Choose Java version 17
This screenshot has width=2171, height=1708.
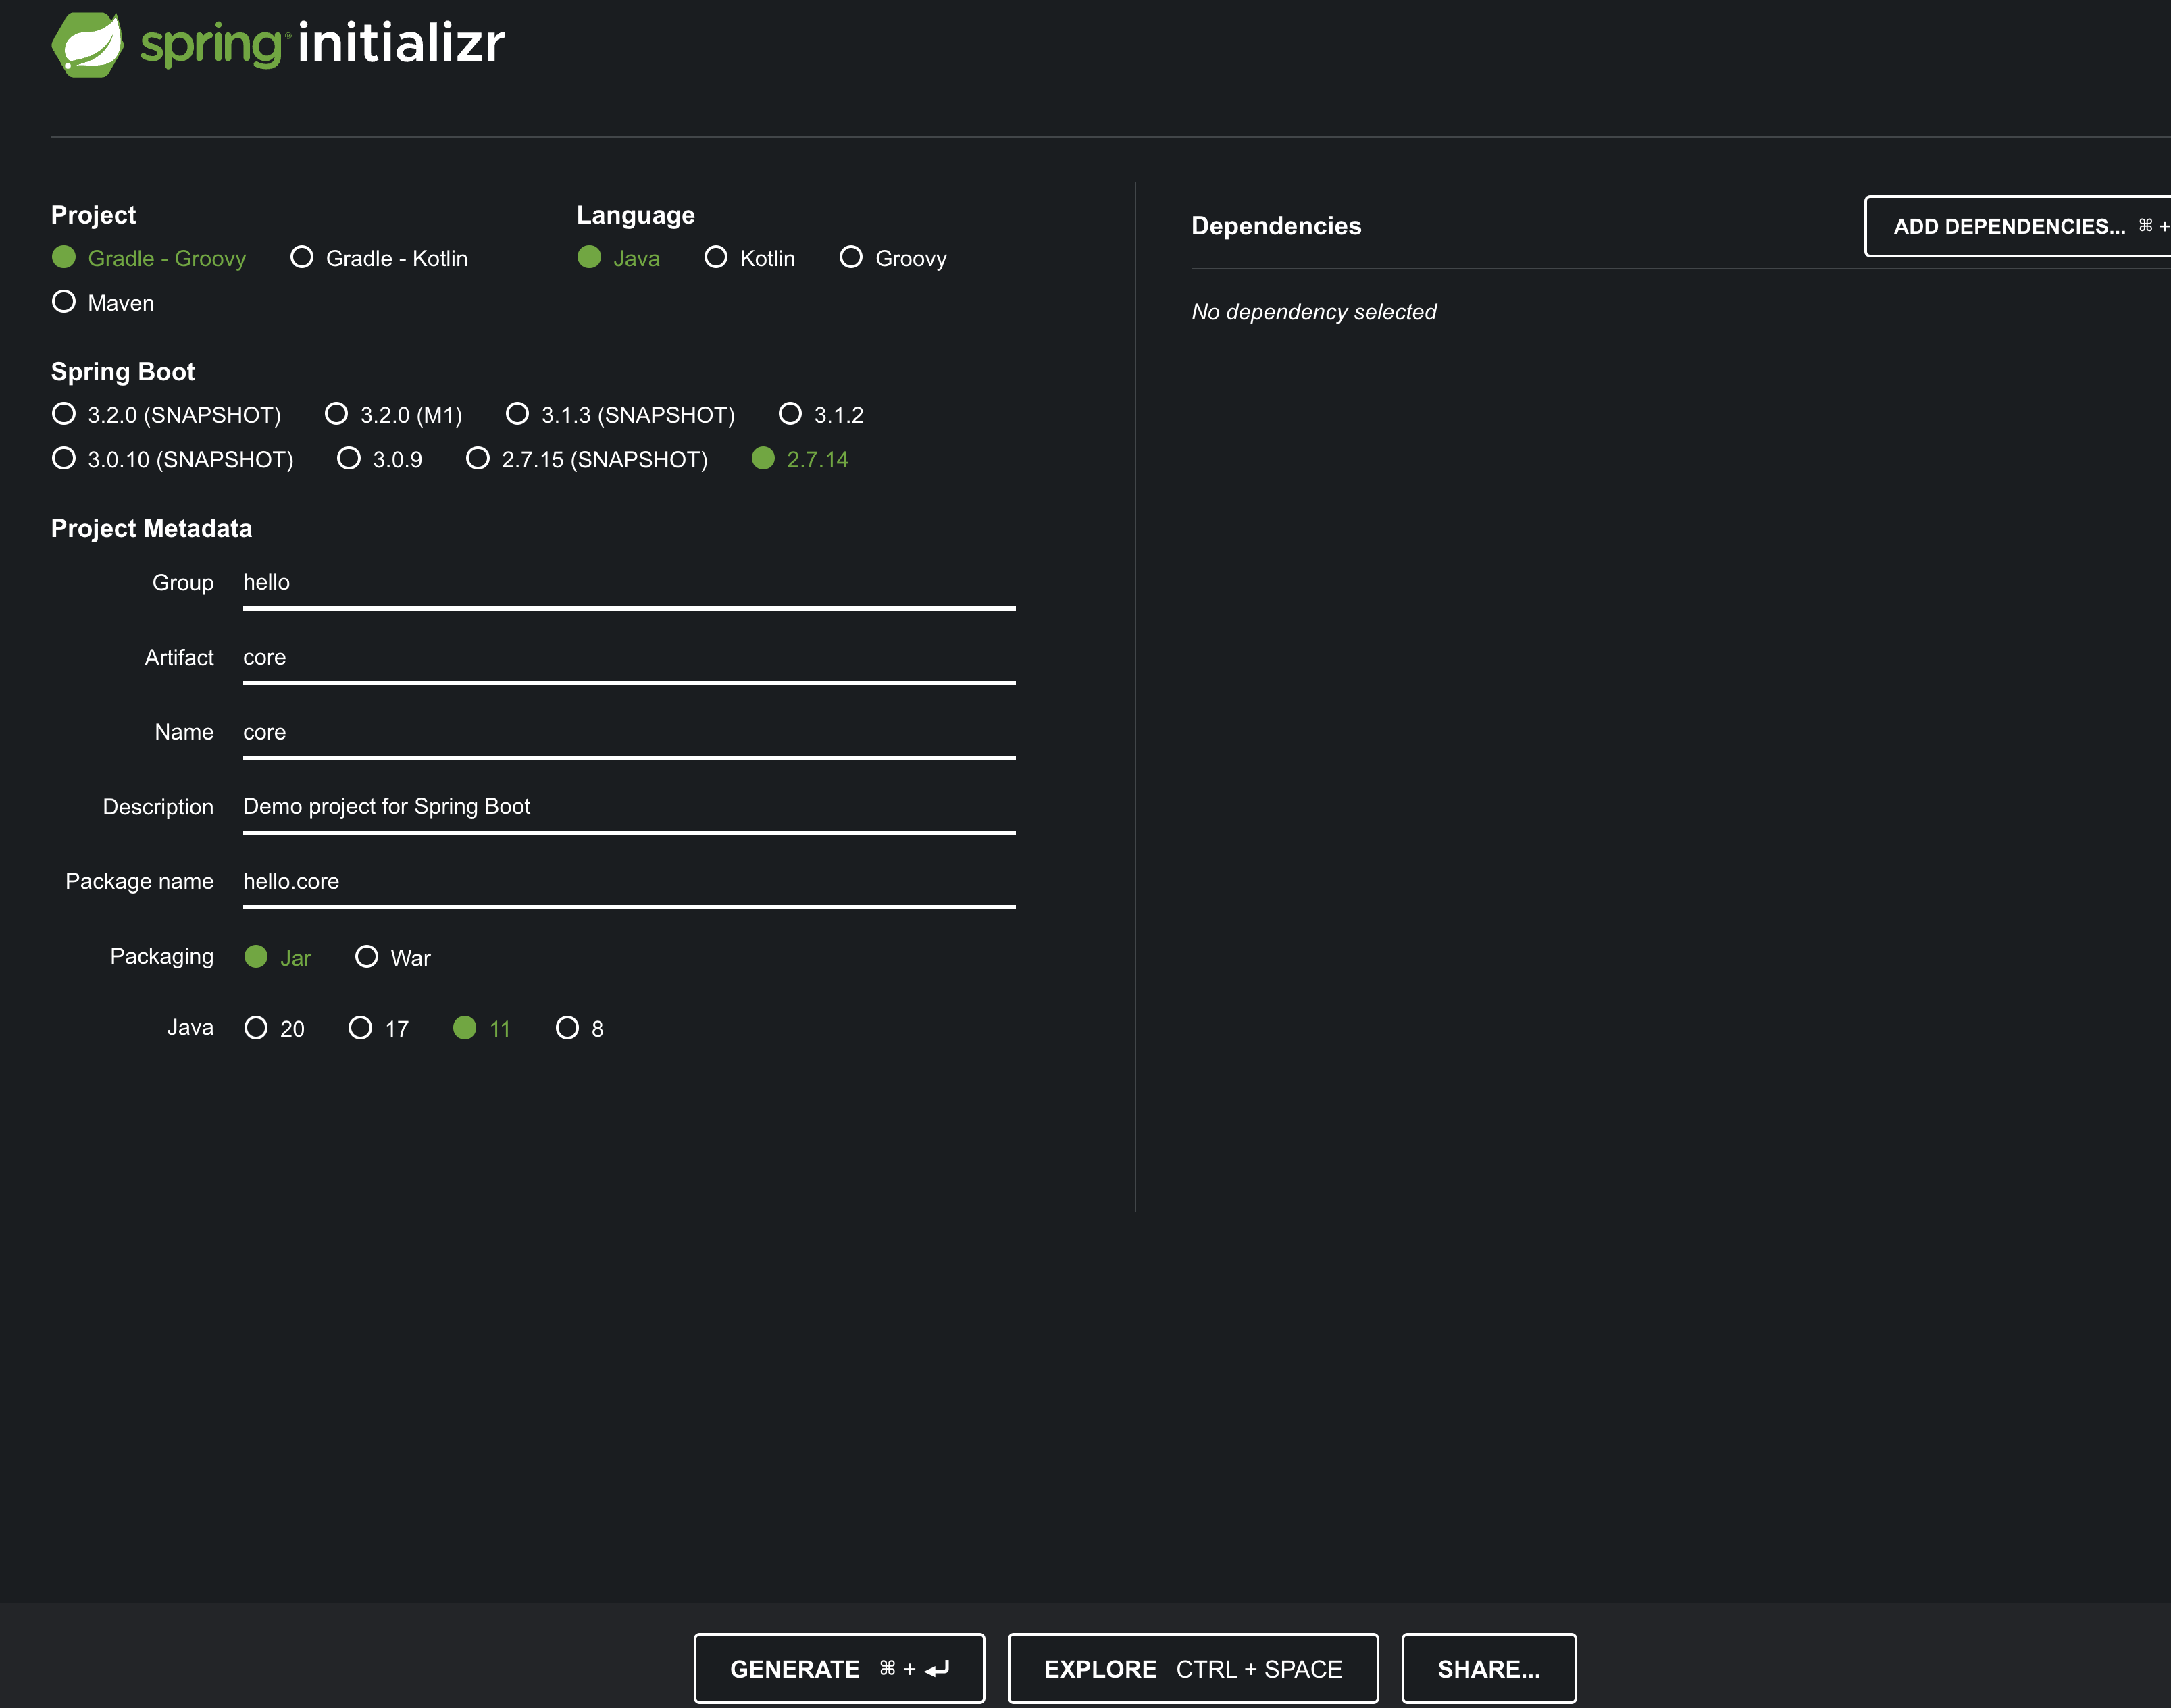pos(379,1028)
